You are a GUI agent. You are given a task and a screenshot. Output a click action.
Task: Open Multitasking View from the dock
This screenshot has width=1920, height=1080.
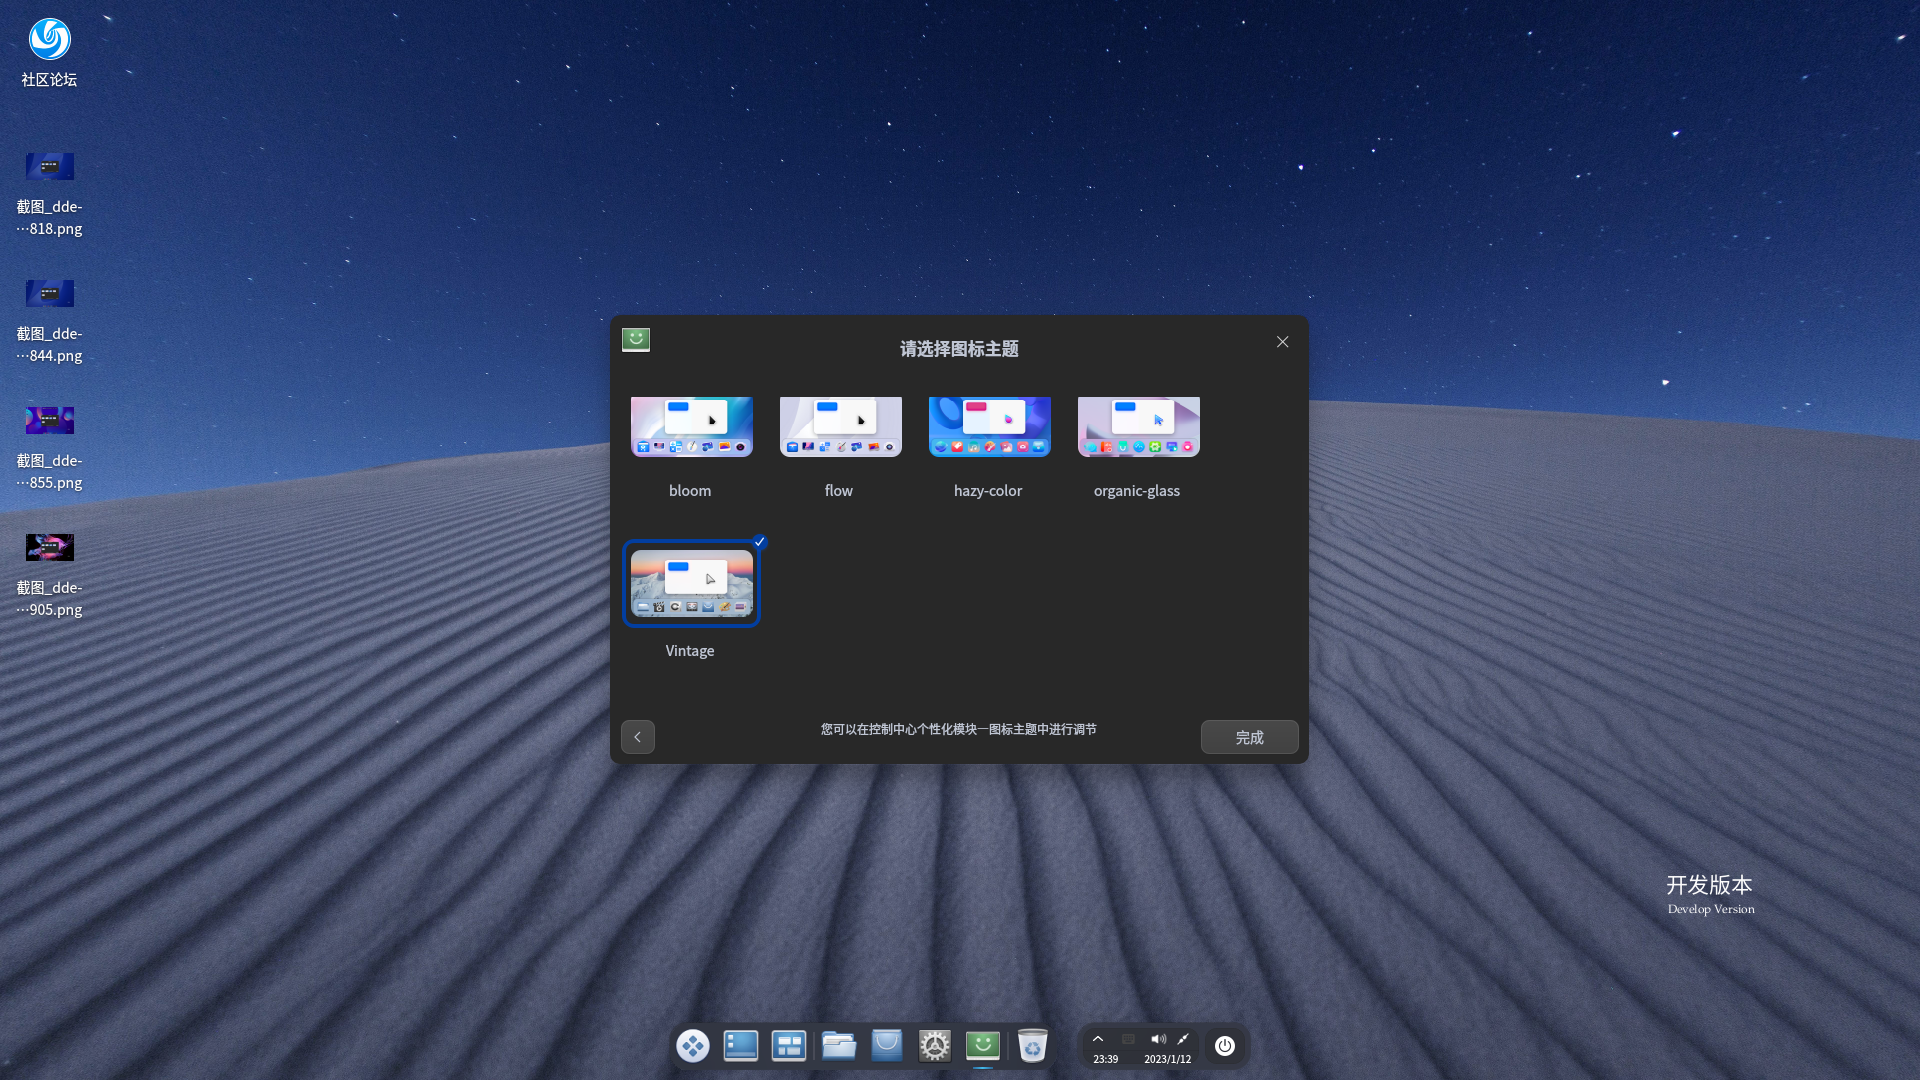click(789, 1046)
